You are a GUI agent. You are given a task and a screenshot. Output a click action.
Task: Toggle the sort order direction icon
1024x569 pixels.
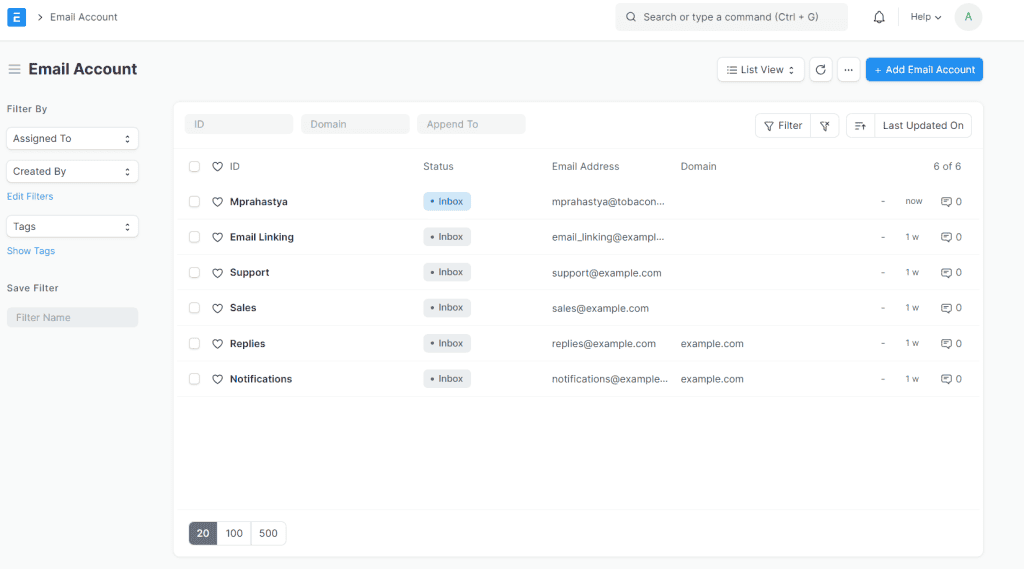(860, 125)
